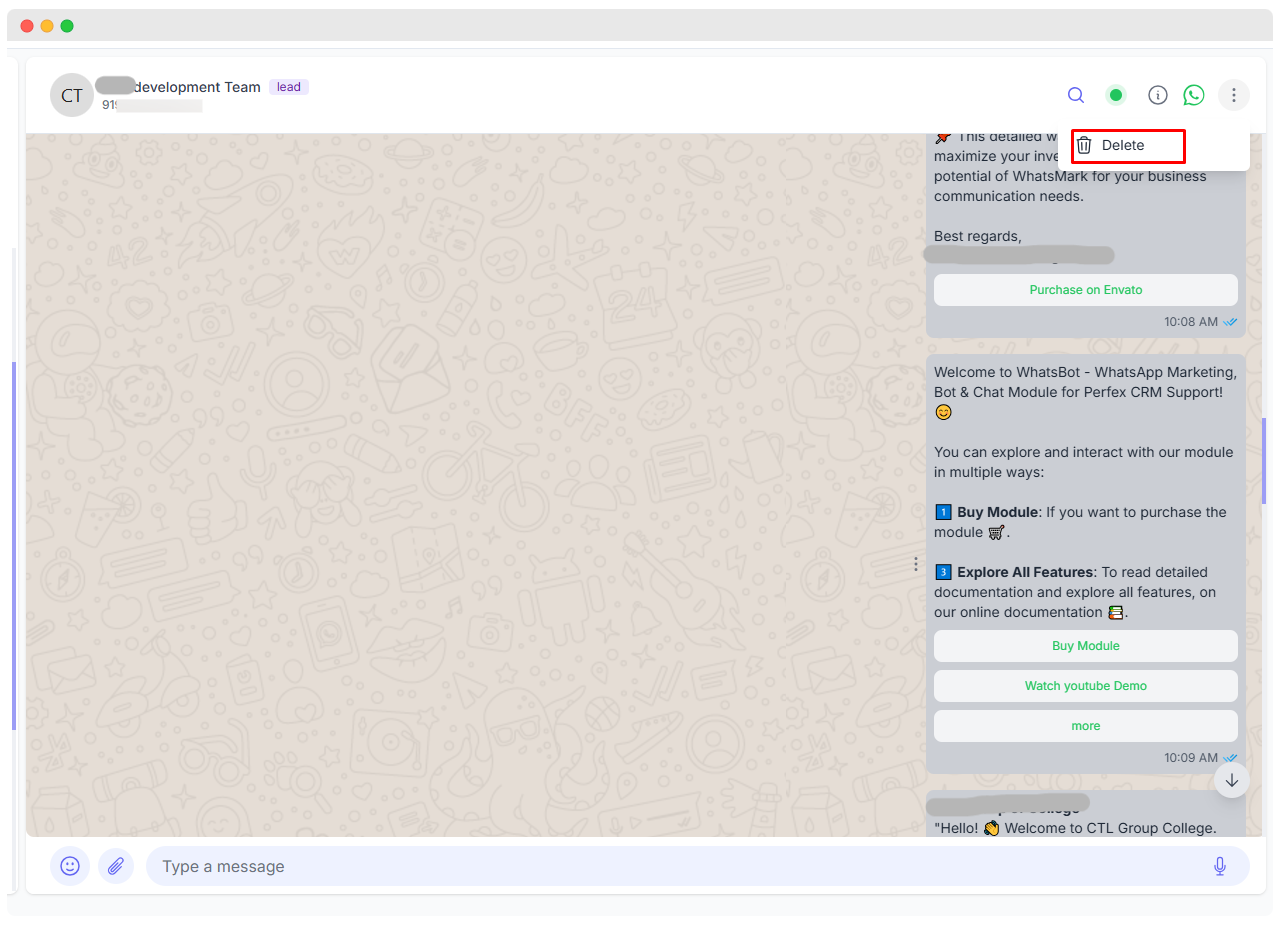
Task: Click the trash icon beside Delete
Action: (1085, 145)
